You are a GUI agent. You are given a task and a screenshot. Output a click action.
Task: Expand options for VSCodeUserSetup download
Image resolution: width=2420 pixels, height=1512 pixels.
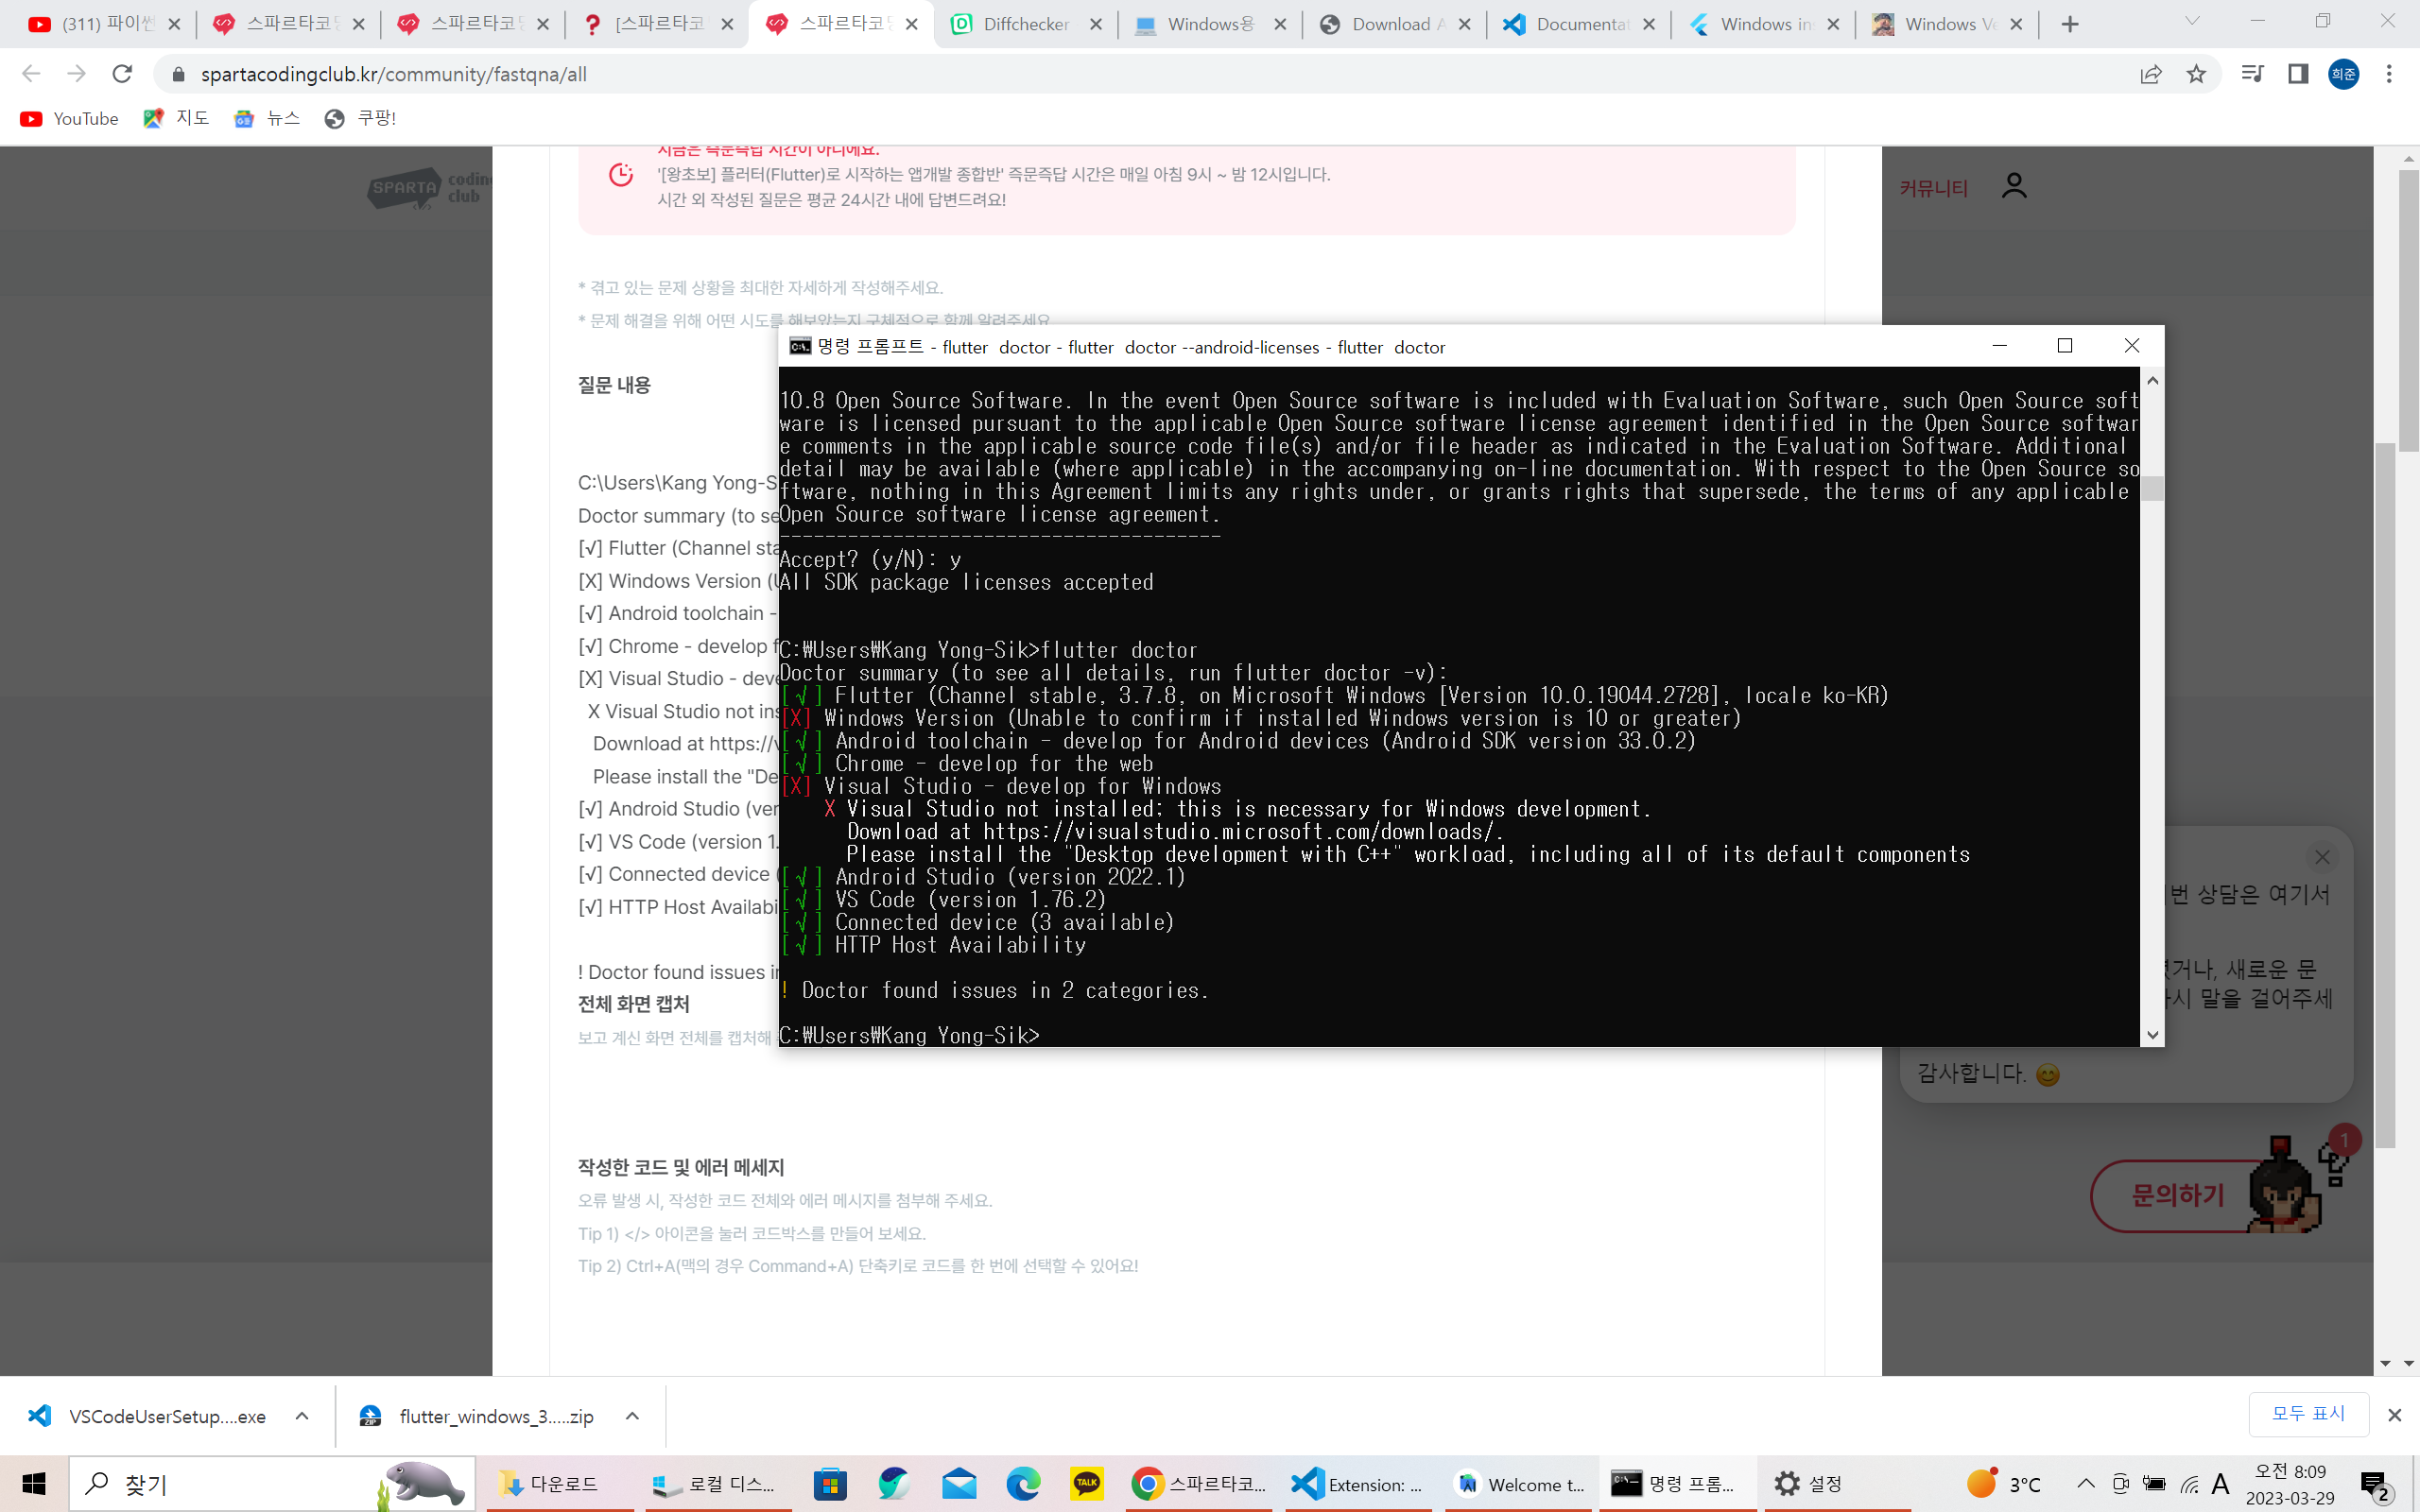tap(302, 1416)
